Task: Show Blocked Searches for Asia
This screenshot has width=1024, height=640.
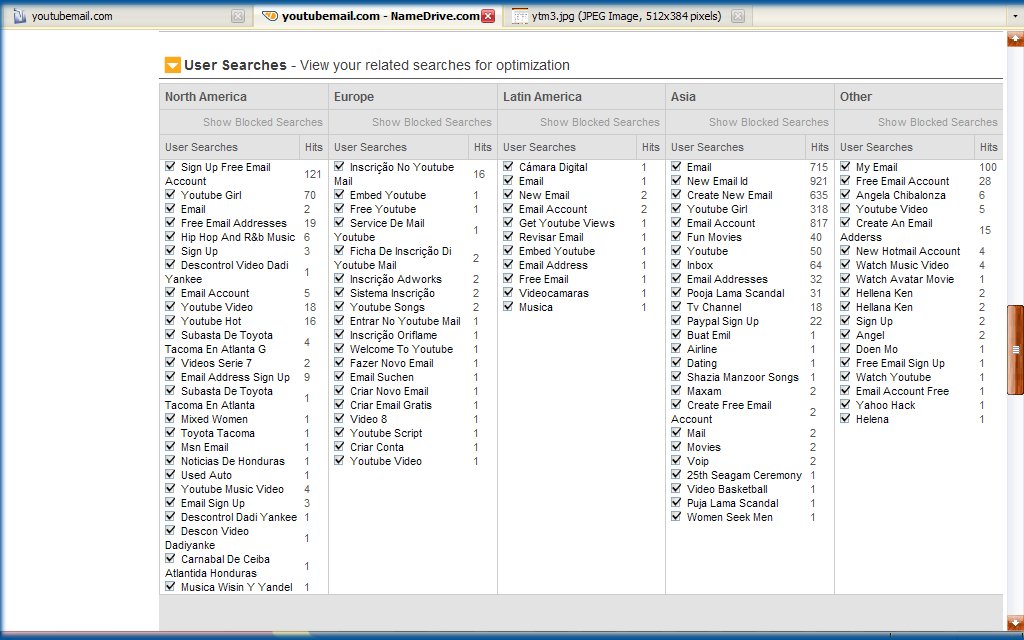Action: point(769,122)
